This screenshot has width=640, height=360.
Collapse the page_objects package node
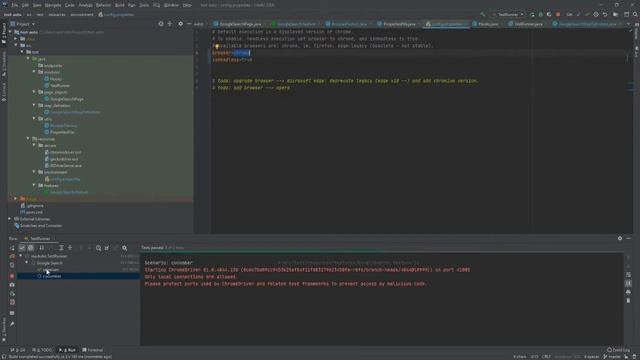pos(34,92)
